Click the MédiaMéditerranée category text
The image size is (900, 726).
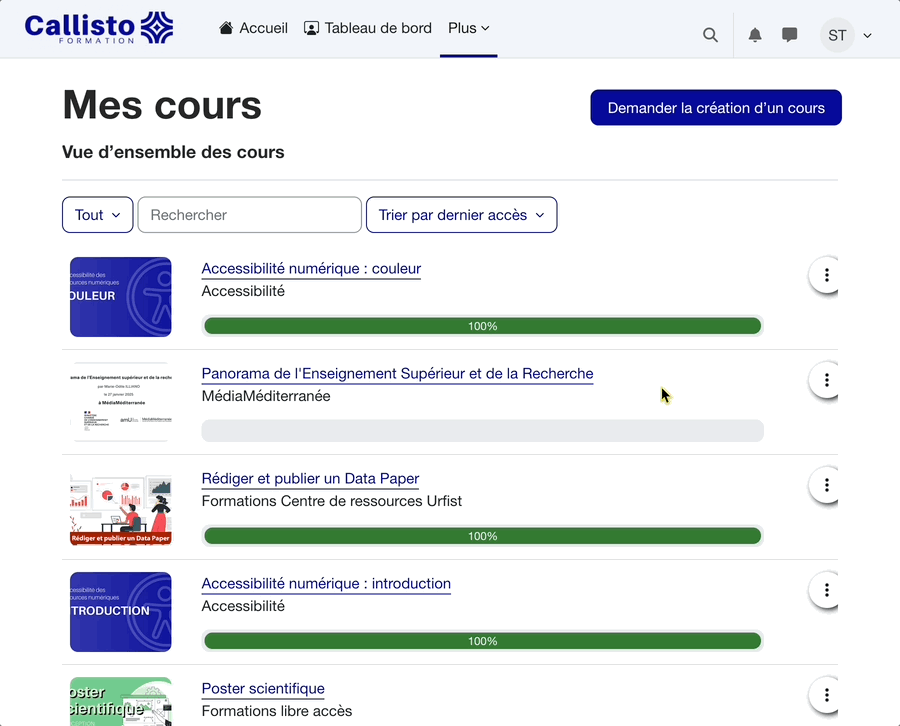coord(266,396)
